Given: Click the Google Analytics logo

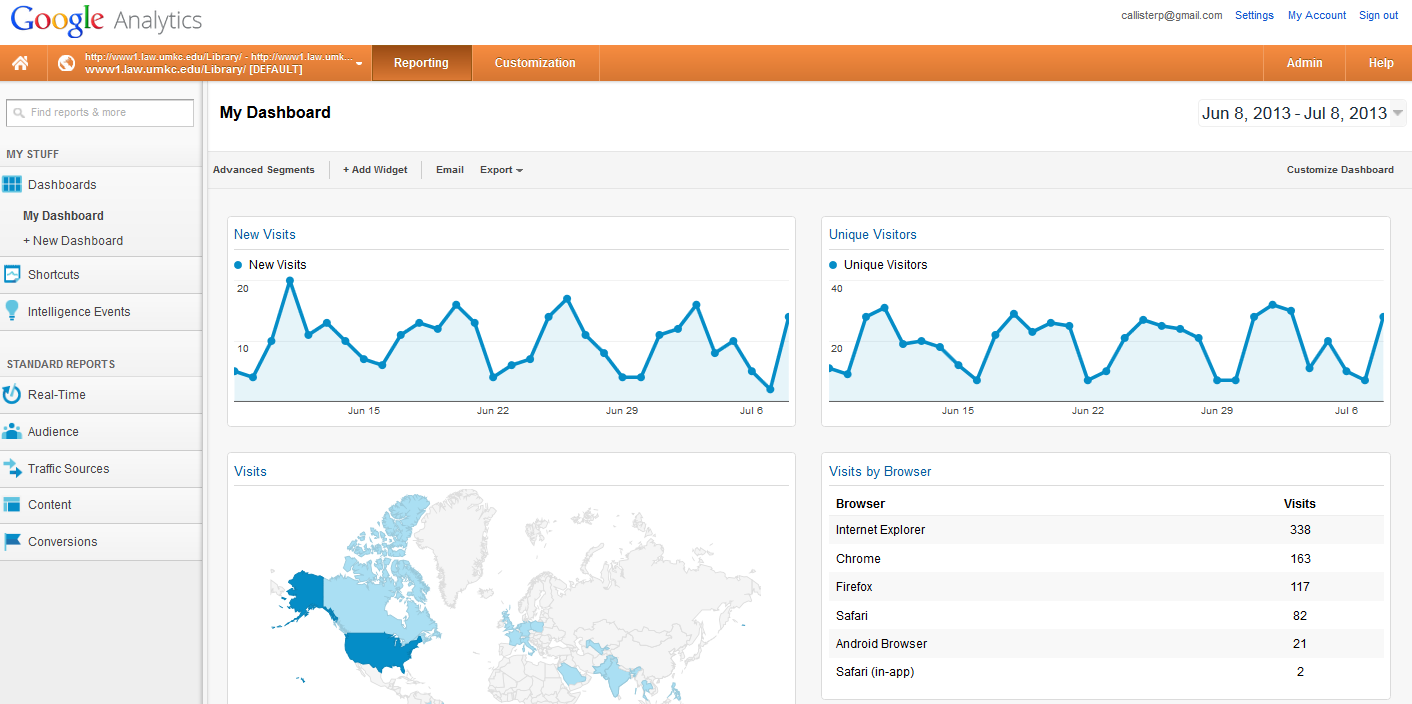Looking at the screenshot, I should pos(106,20).
